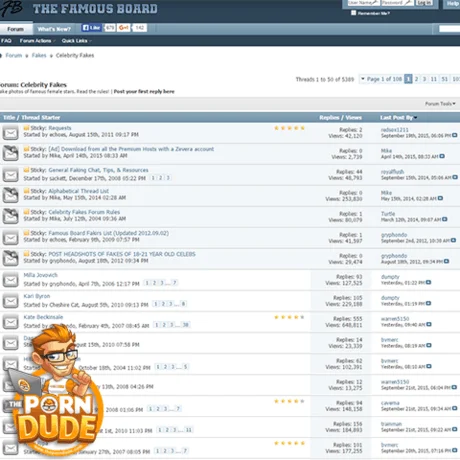Go to page 51 of the thread list

coord(445,79)
